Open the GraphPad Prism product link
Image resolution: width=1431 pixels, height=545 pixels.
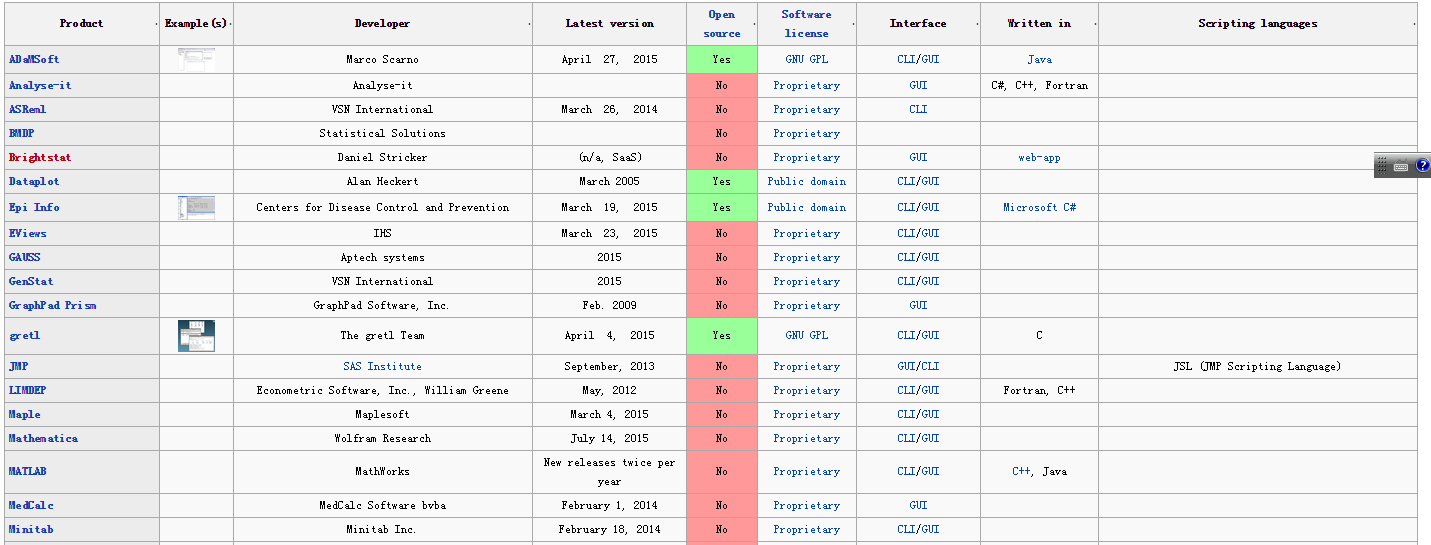52,305
